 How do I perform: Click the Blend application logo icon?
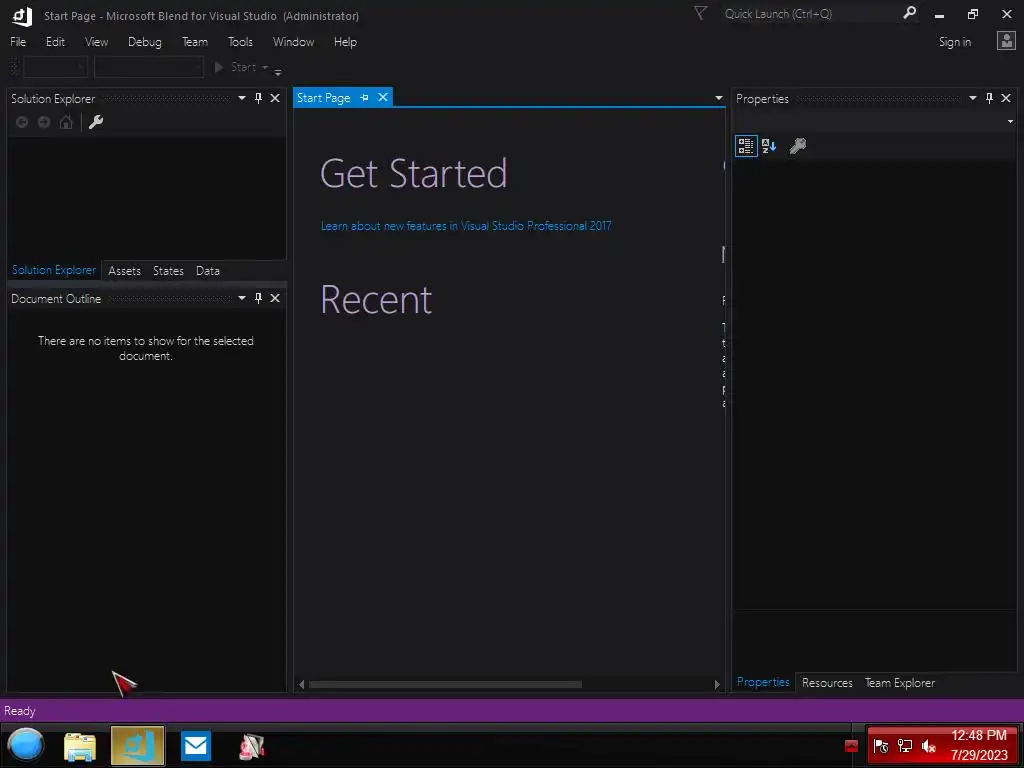22,16
